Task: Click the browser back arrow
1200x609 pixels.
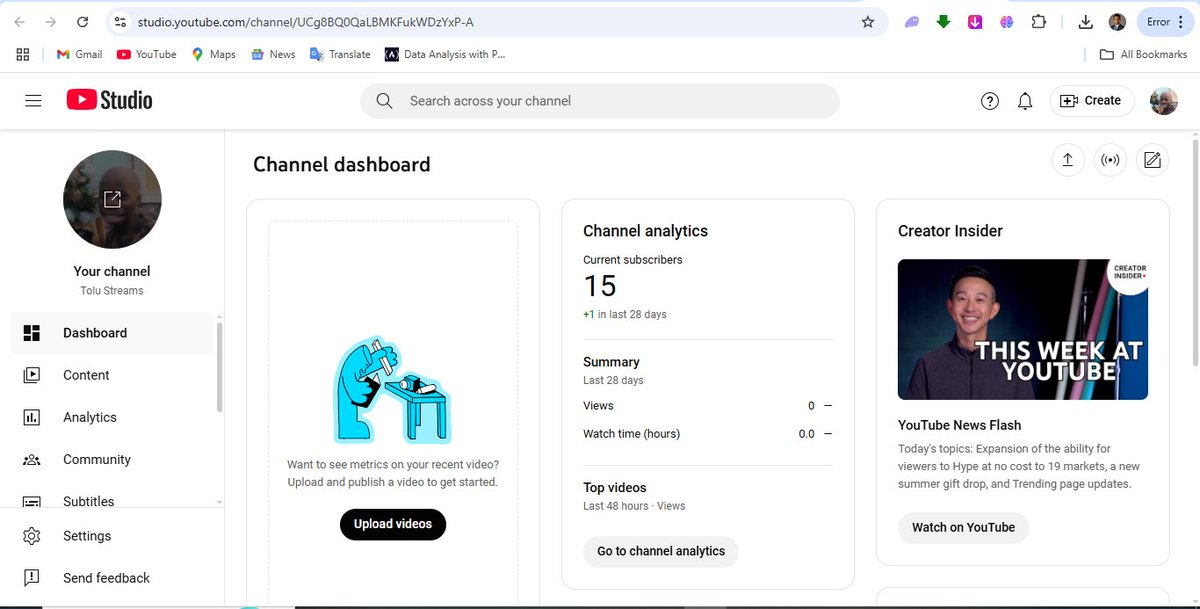Action: point(20,22)
